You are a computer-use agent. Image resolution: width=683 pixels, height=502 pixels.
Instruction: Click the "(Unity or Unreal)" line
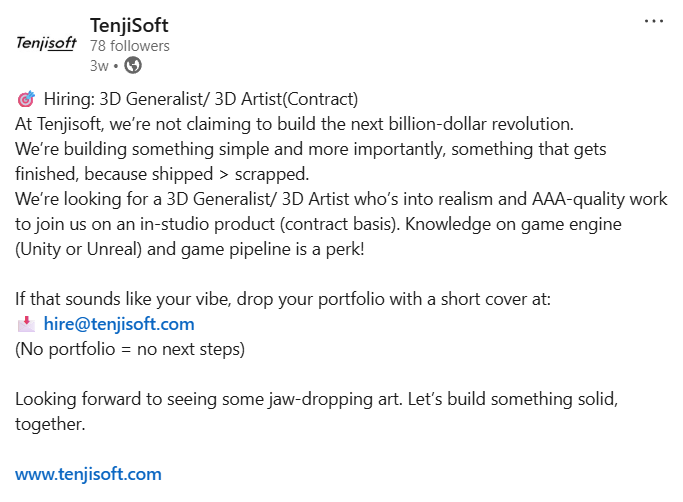(190, 249)
